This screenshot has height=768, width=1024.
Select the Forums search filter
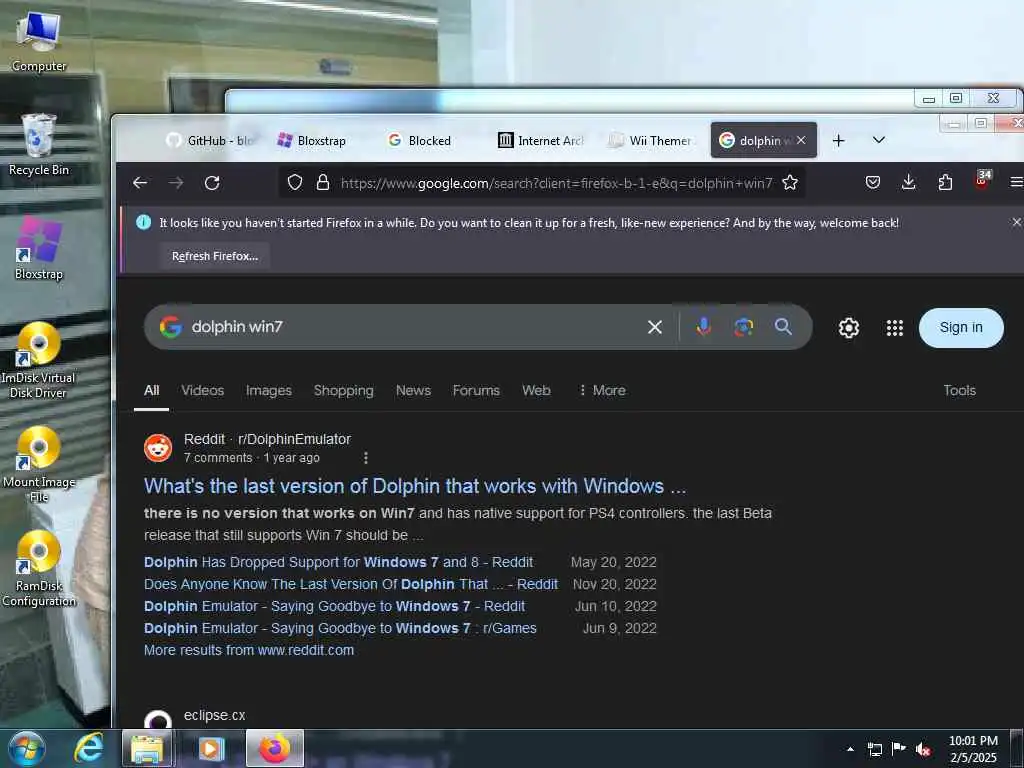(x=476, y=391)
